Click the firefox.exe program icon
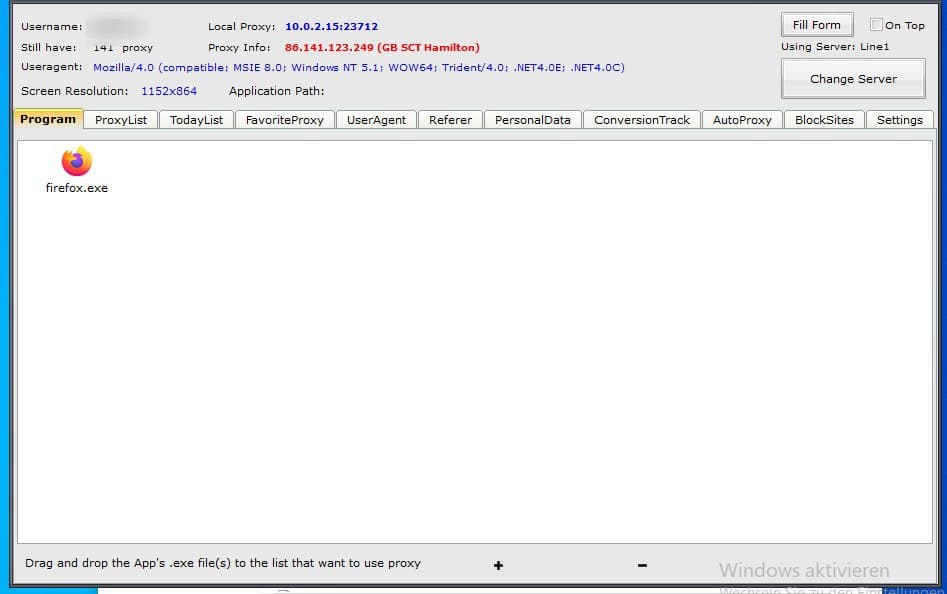The image size is (947, 594). [x=76, y=162]
